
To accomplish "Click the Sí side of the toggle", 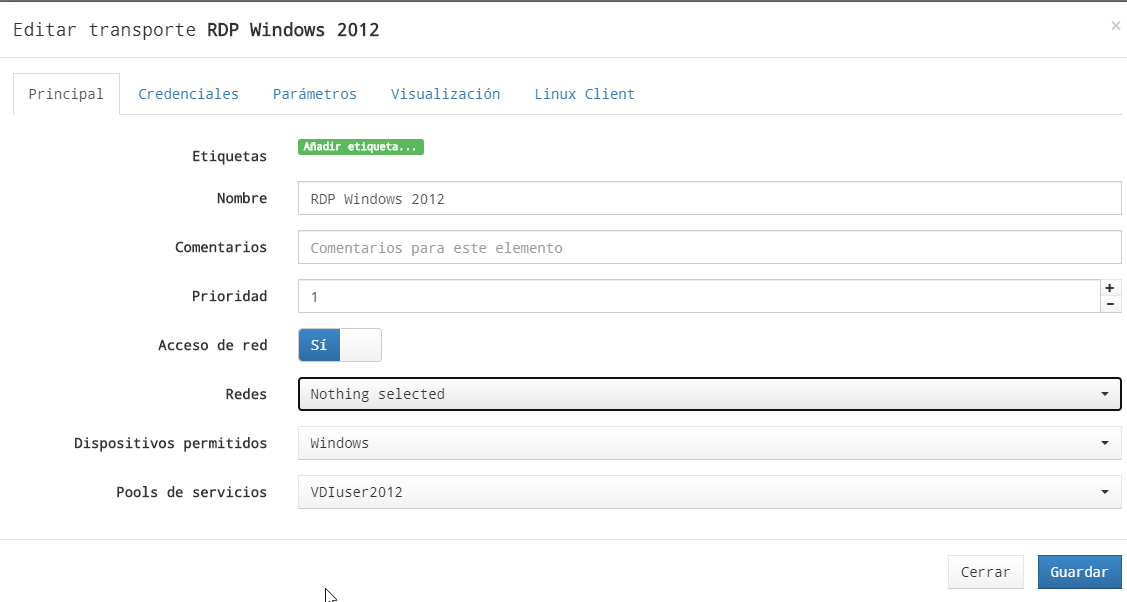I will (319, 345).
